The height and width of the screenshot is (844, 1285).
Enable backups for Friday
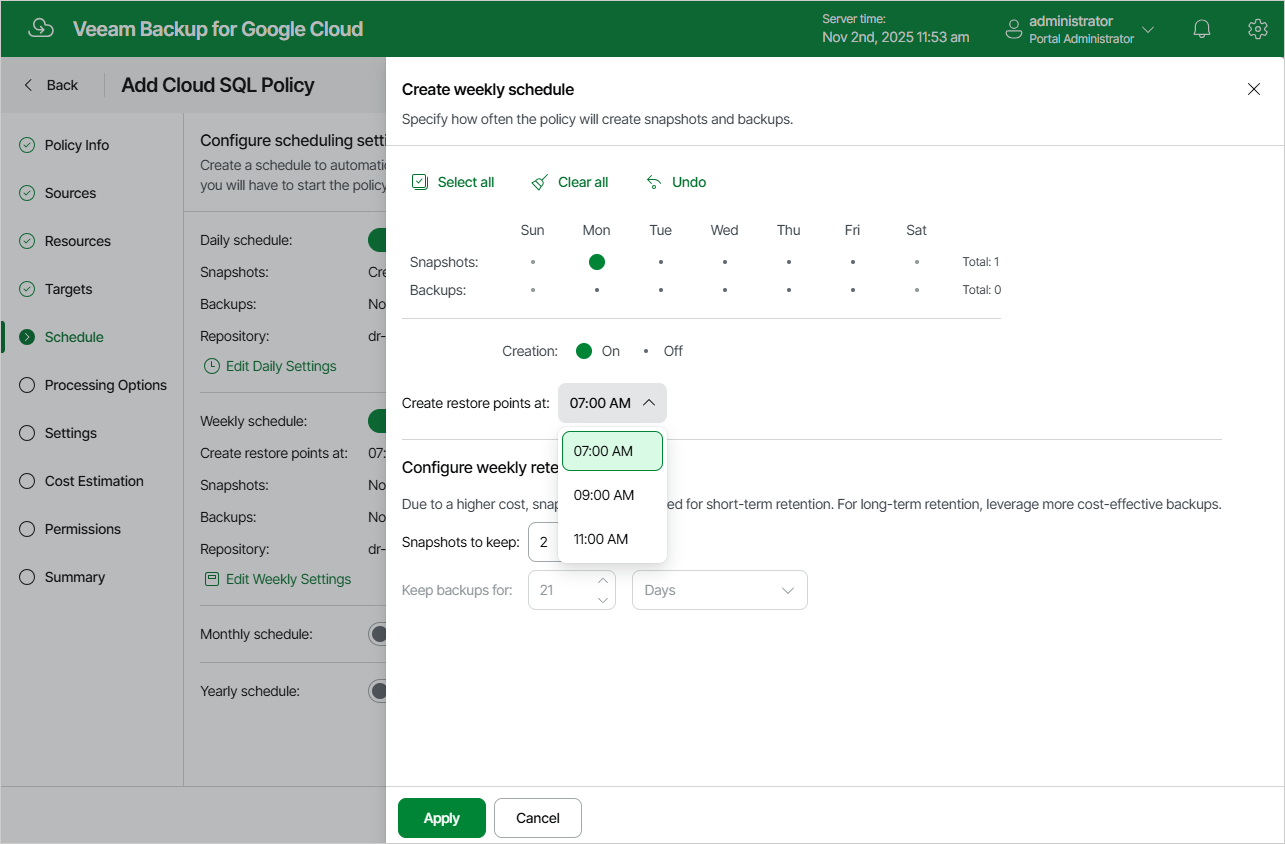pyautogui.click(x=853, y=290)
